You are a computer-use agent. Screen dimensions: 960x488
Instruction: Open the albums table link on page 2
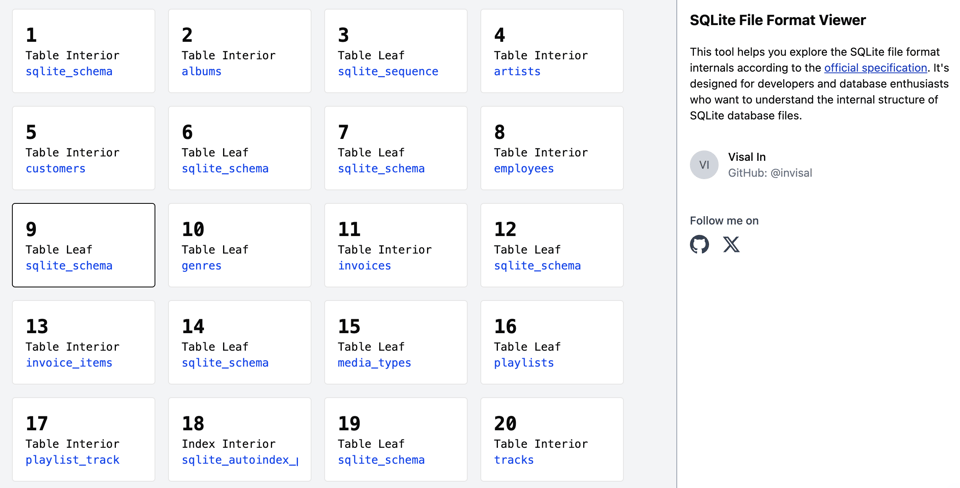click(202, 72)
